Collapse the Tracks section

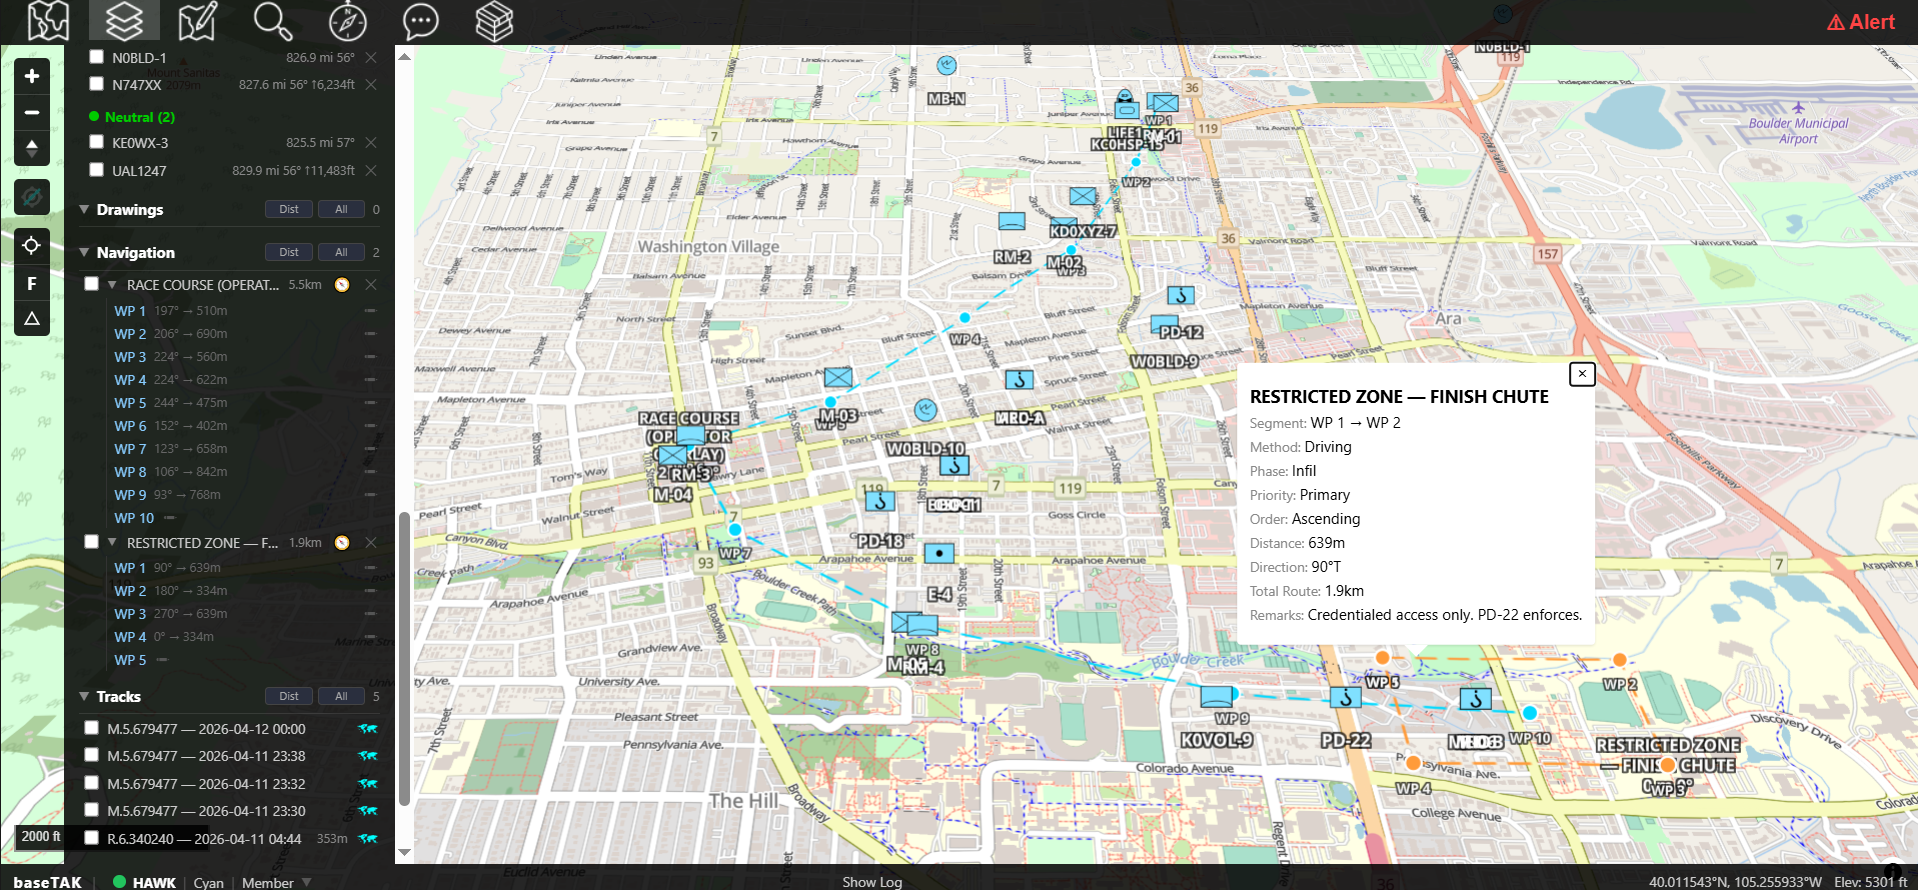click(x=84, y=697)
